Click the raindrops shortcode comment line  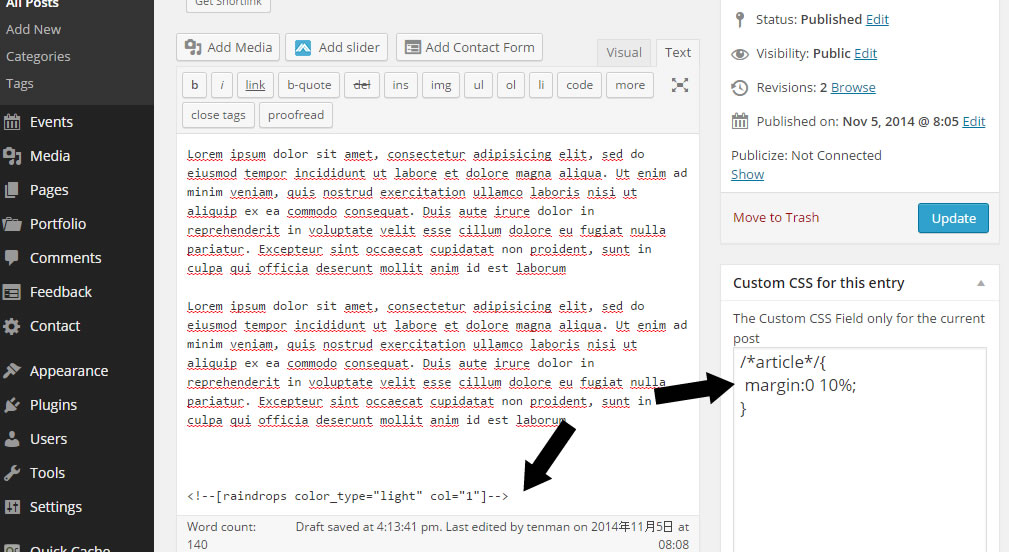coord(347,496)
